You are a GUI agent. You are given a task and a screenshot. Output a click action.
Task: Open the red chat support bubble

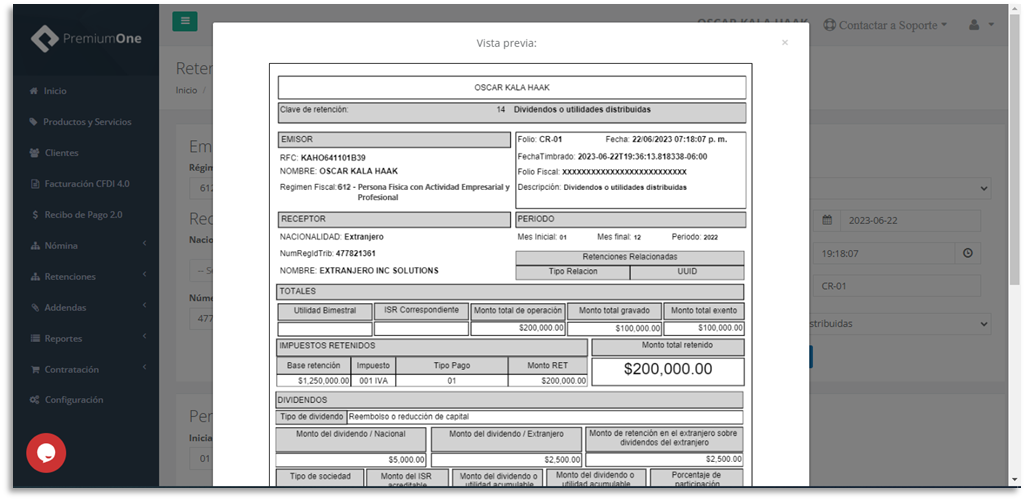pyautogui.click(x=46, y=453)
